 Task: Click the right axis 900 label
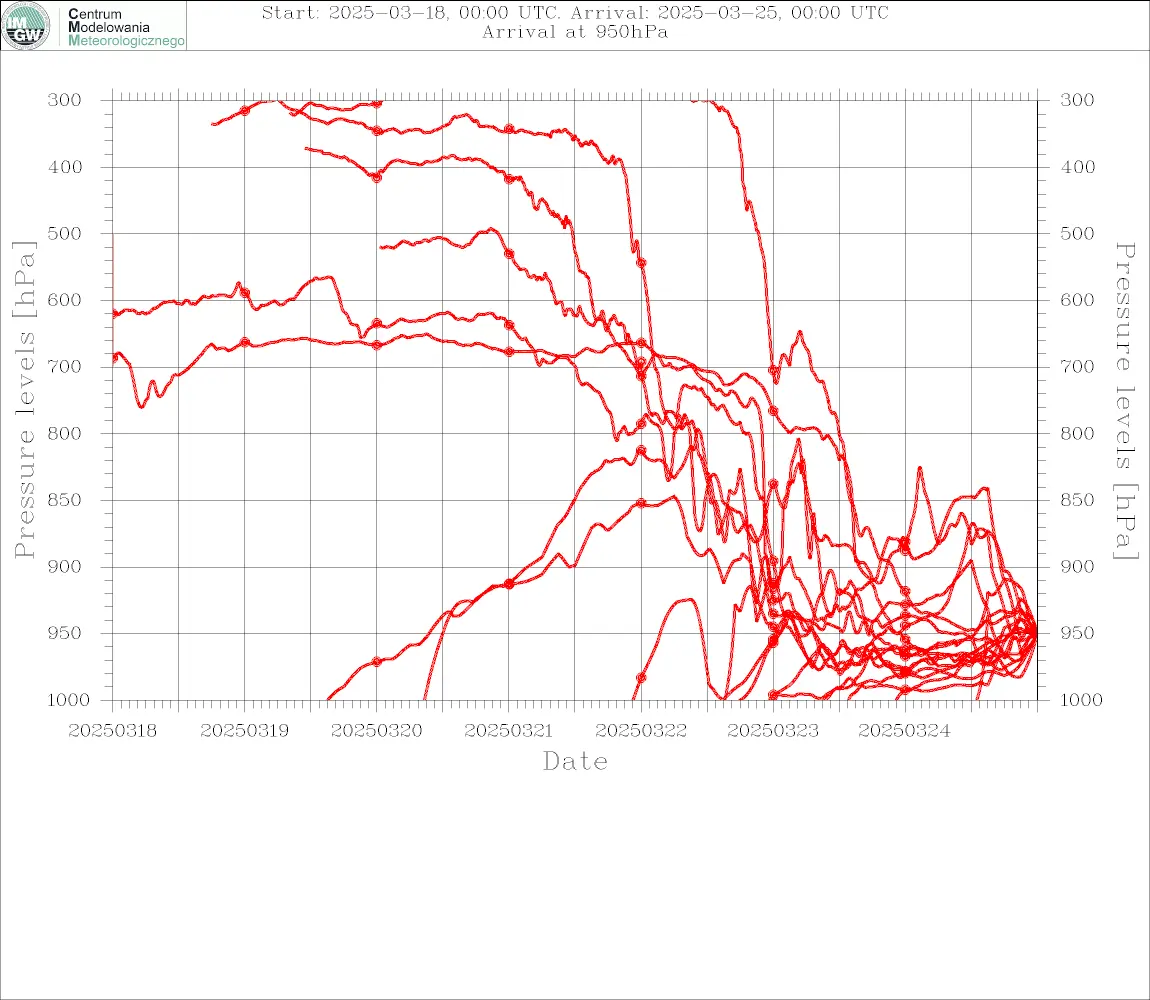tap(1077, 566)
